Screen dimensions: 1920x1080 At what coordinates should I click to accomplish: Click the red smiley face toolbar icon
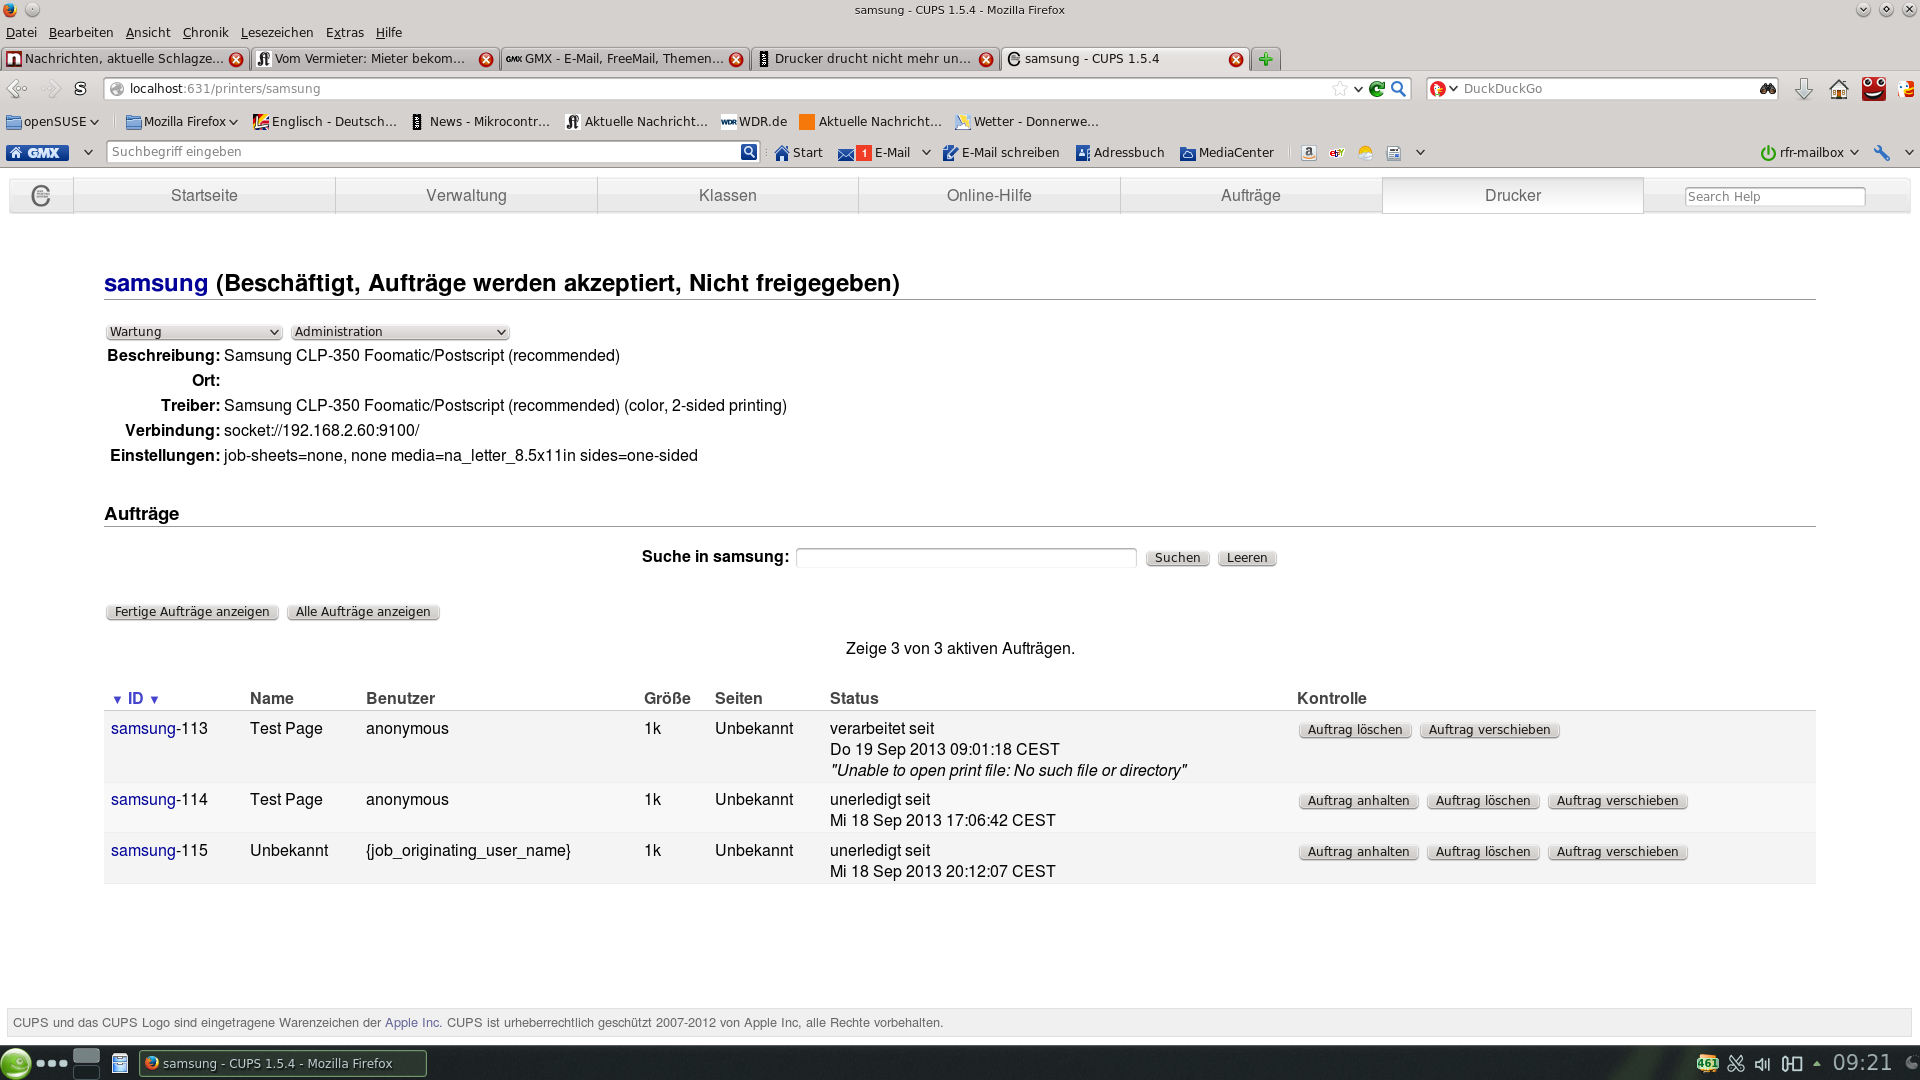click(1873, 89)
